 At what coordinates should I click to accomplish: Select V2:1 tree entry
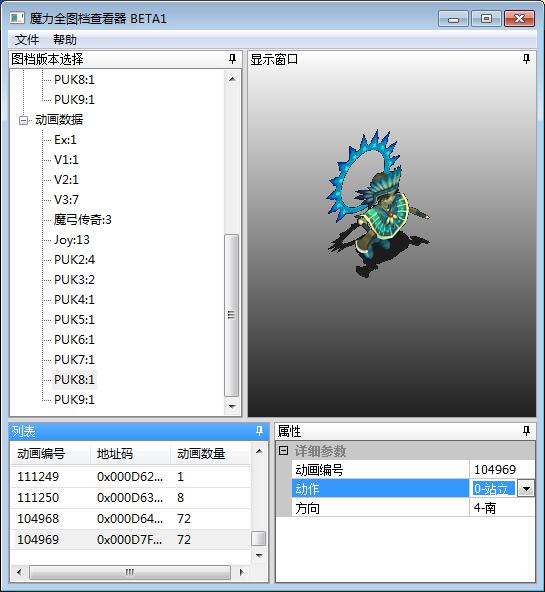pos(66,180)
